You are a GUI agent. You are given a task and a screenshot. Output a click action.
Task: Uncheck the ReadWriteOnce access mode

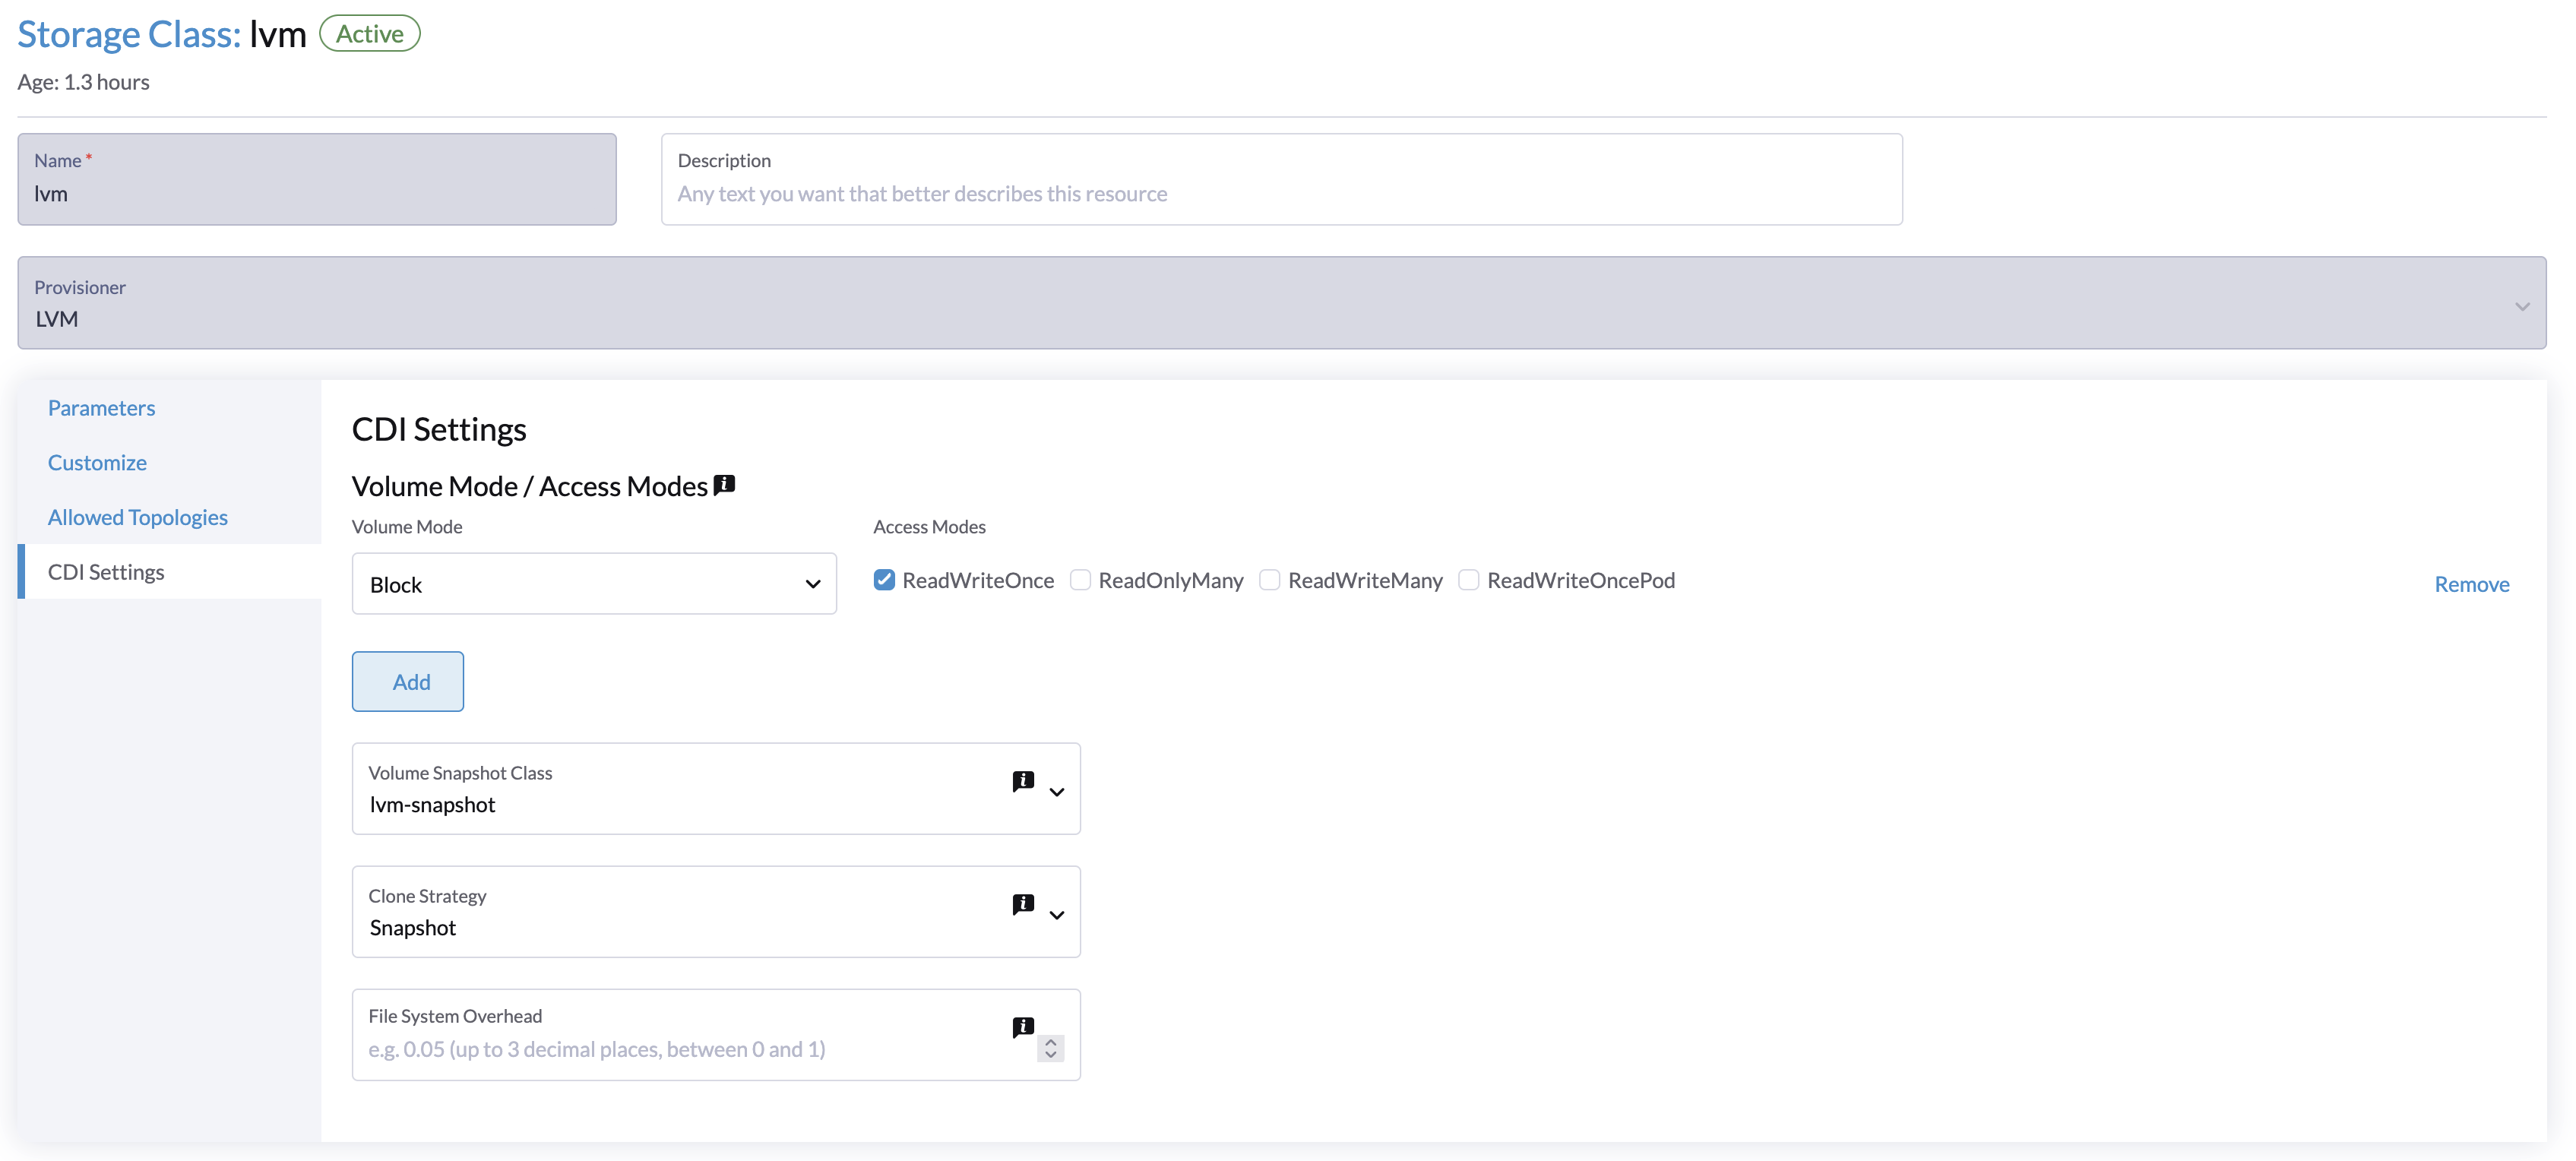[x=884, y=580]
